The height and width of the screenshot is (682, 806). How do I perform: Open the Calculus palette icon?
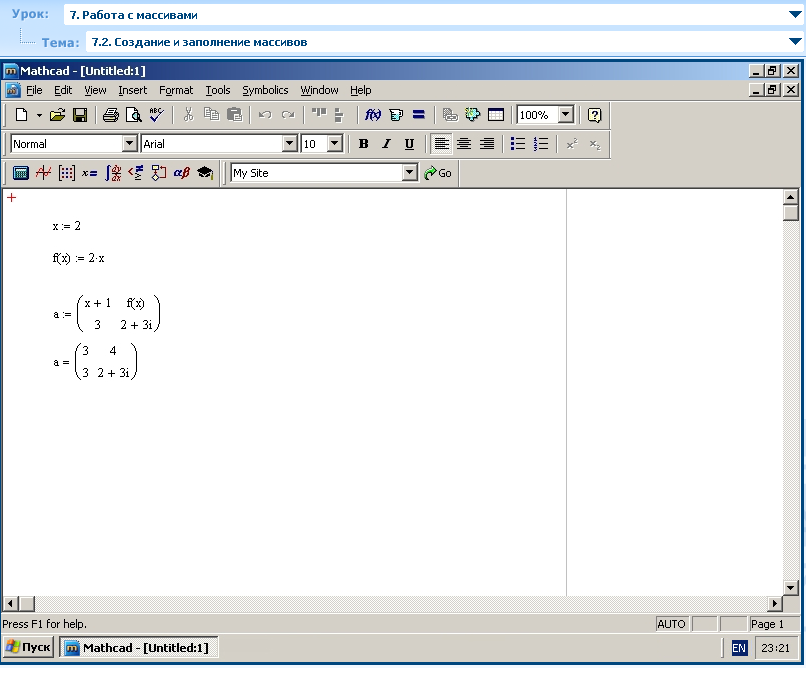(x=113, y=173)
